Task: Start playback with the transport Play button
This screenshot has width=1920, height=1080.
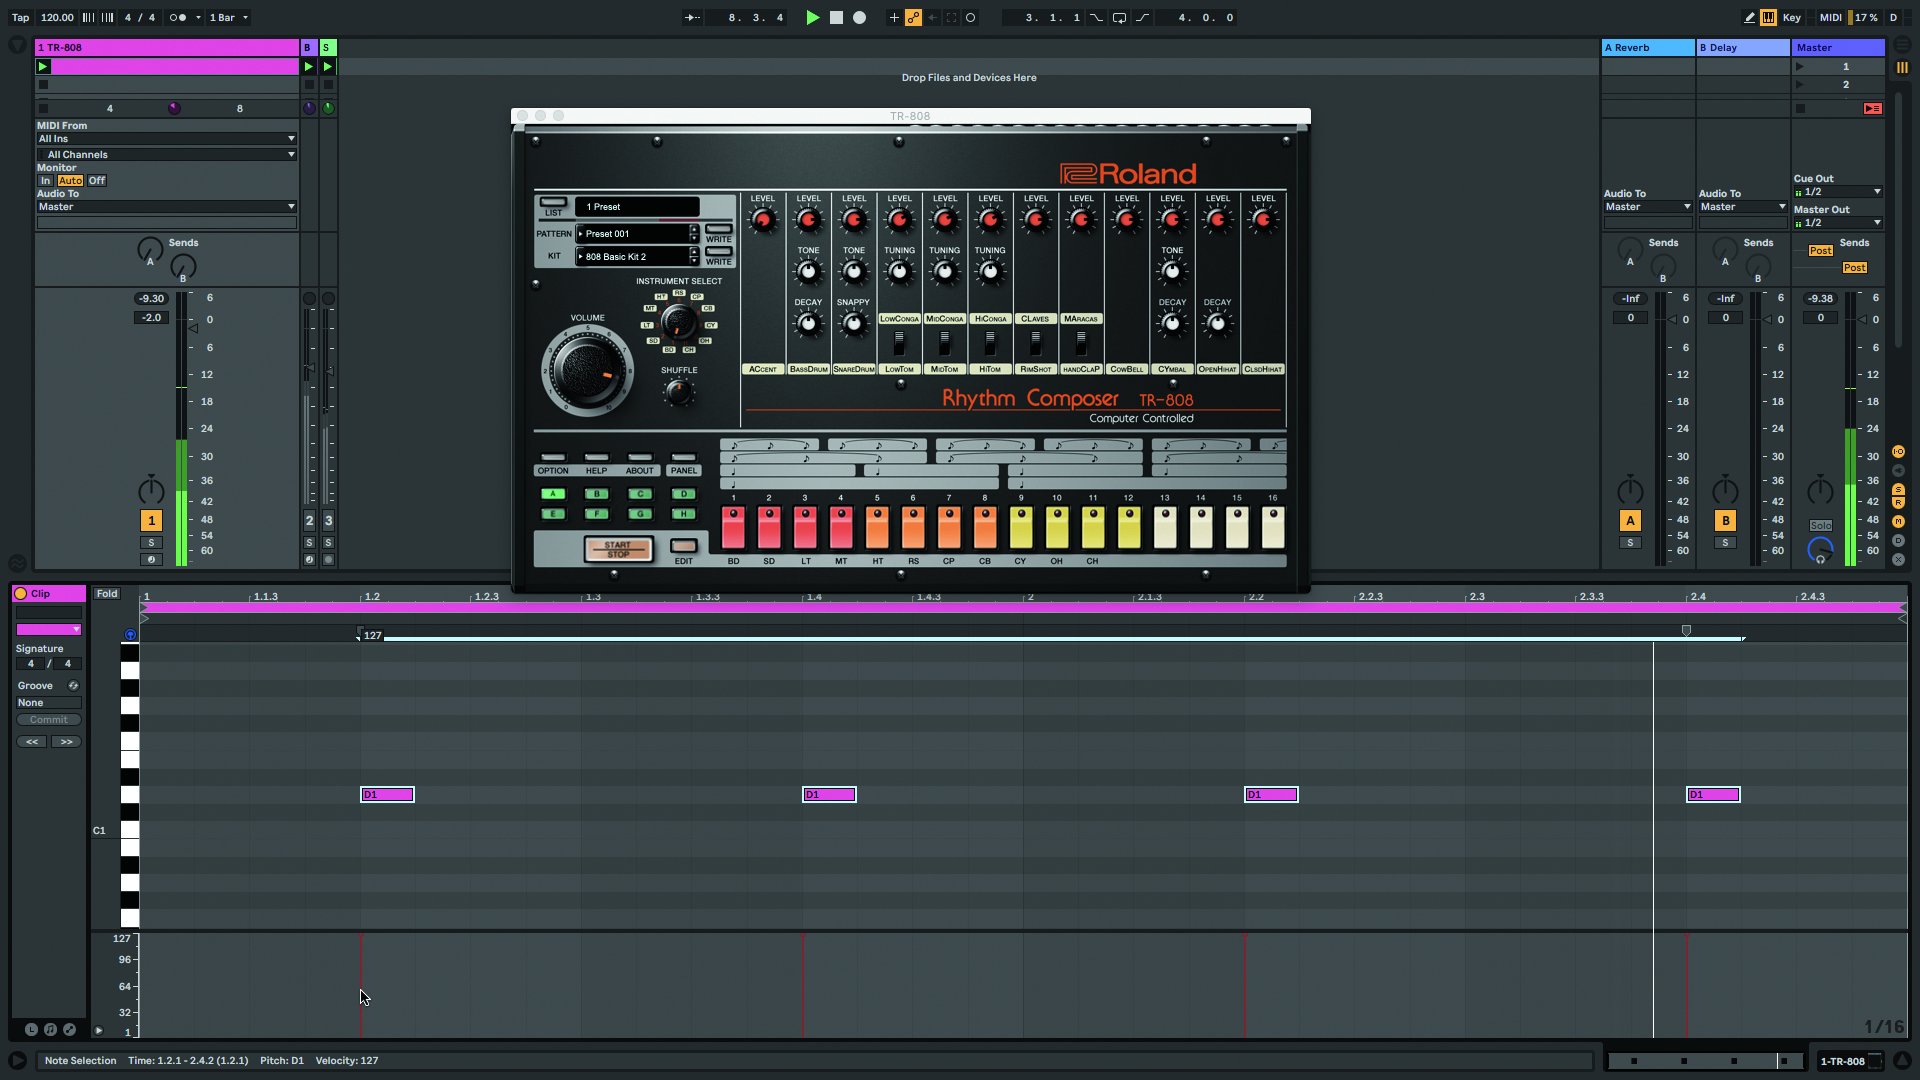Action: (812, 17)
